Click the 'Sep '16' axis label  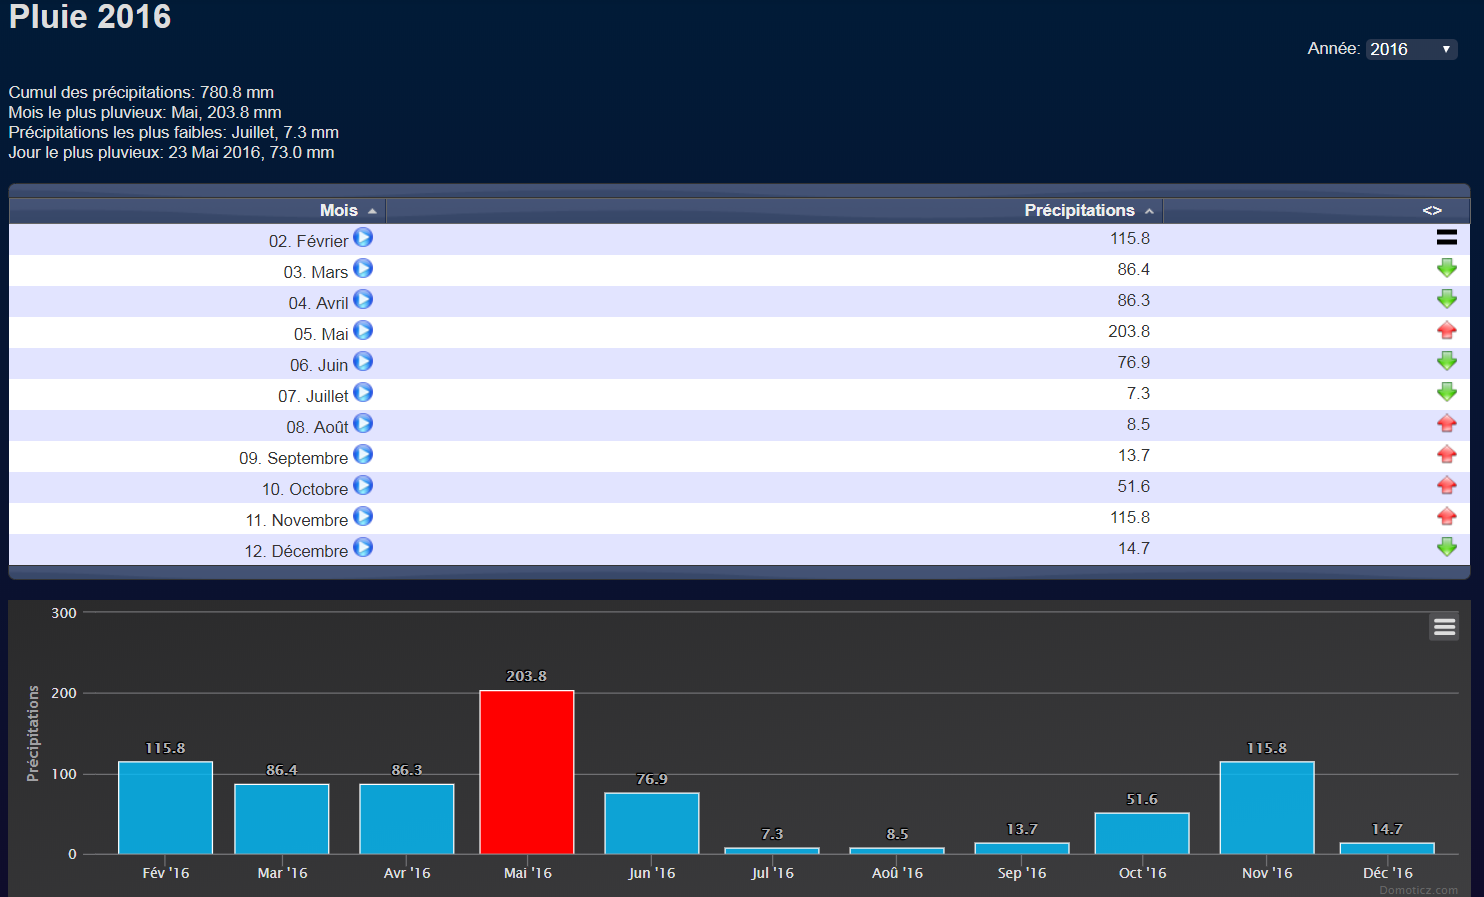click(1022, 873)
